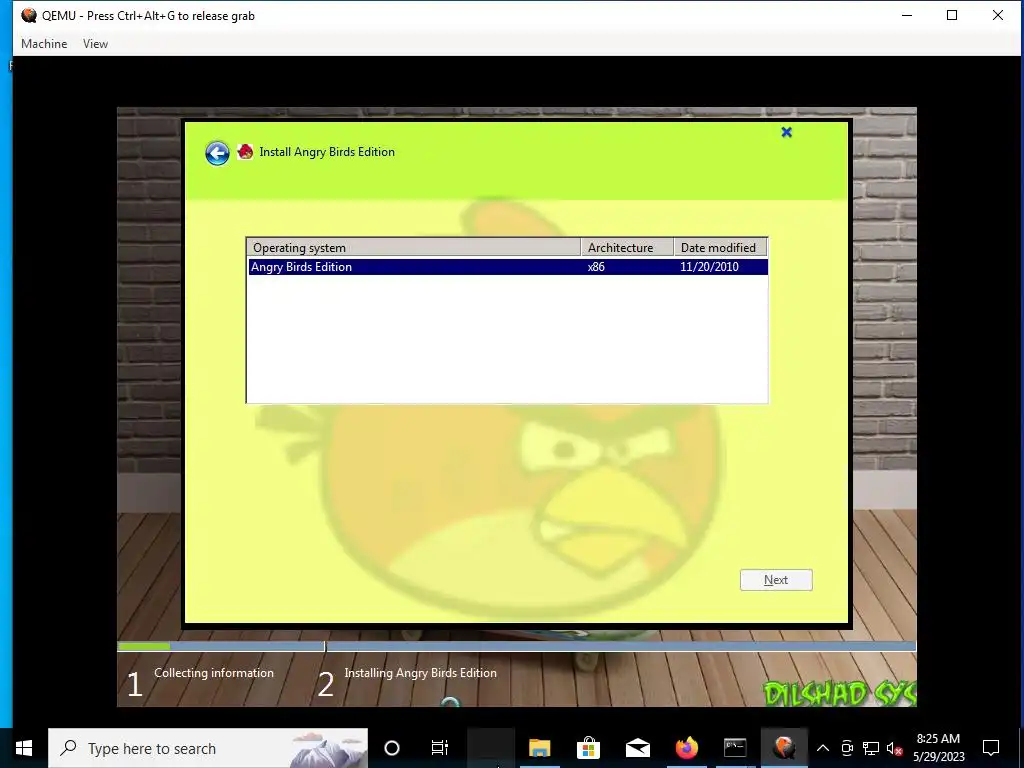Screen dimensions: 1024x768
Task: Click the installation progress bar
Action: pyautogui.click(x=517, y=647)
